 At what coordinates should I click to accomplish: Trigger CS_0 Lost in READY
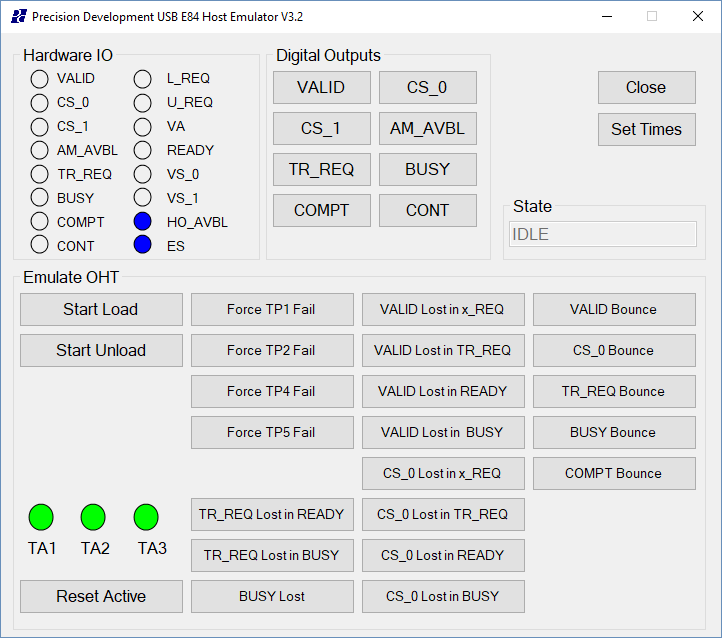[443, 555]
